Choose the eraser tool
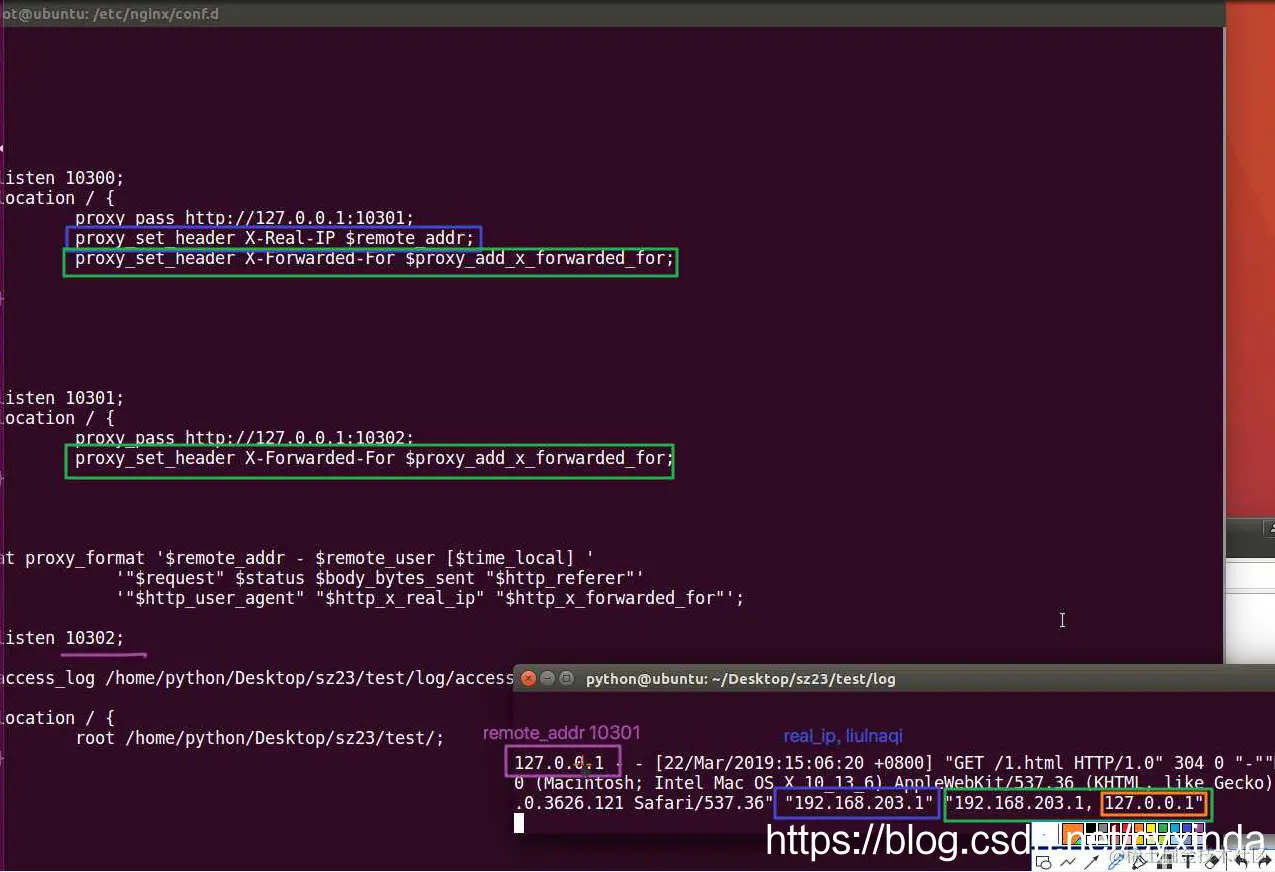The height and width of the screenshot is (872, 1275). tap(1213, 862)
